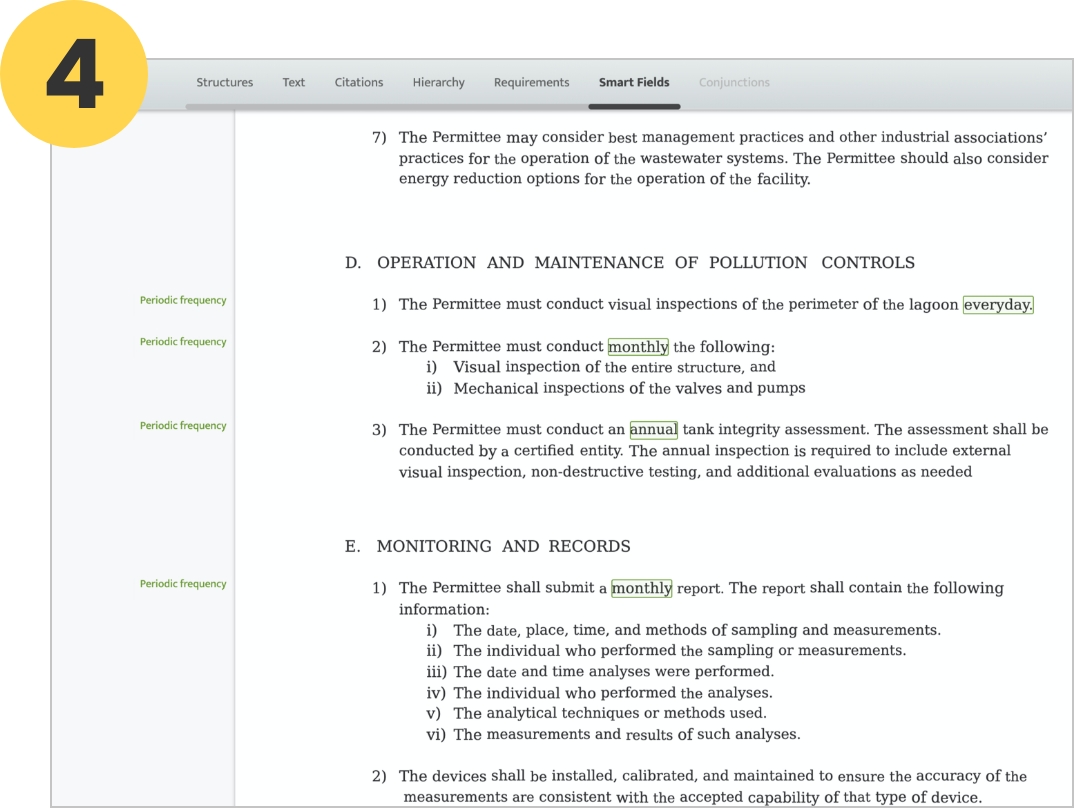Viewport: 1074px width, 808px height.
Task: Open the Requirements tab
Action: pyautogui.click(x=531, y=82)
